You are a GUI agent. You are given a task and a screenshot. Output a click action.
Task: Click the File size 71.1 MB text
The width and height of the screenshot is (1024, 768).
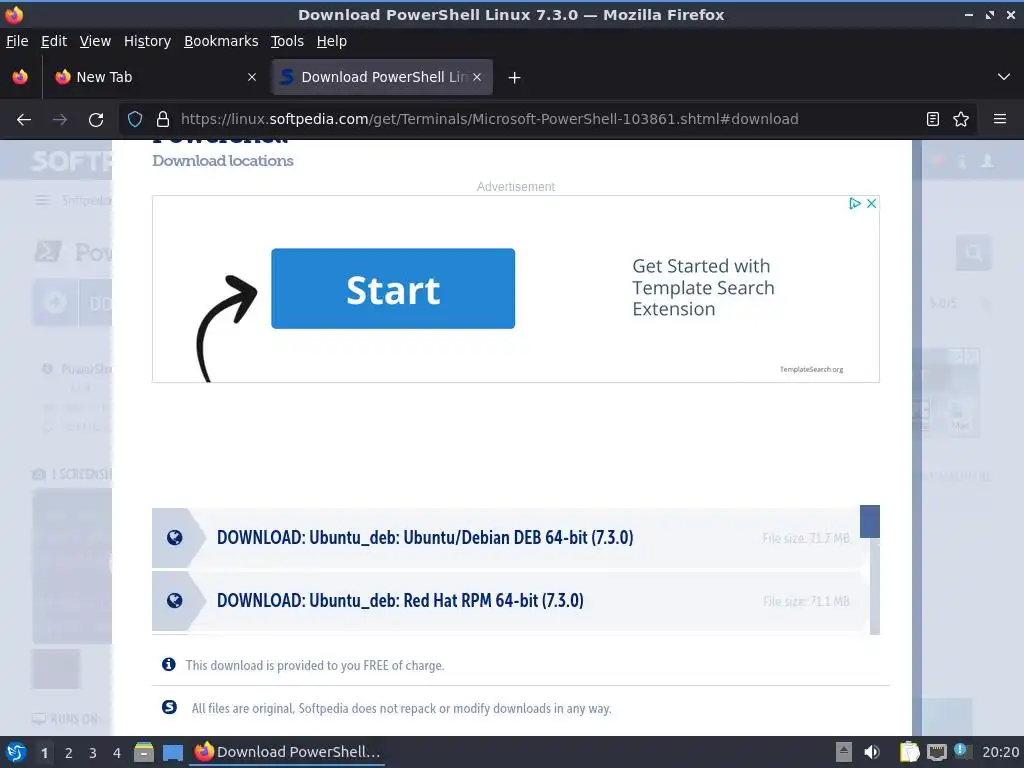pos(806,601)
